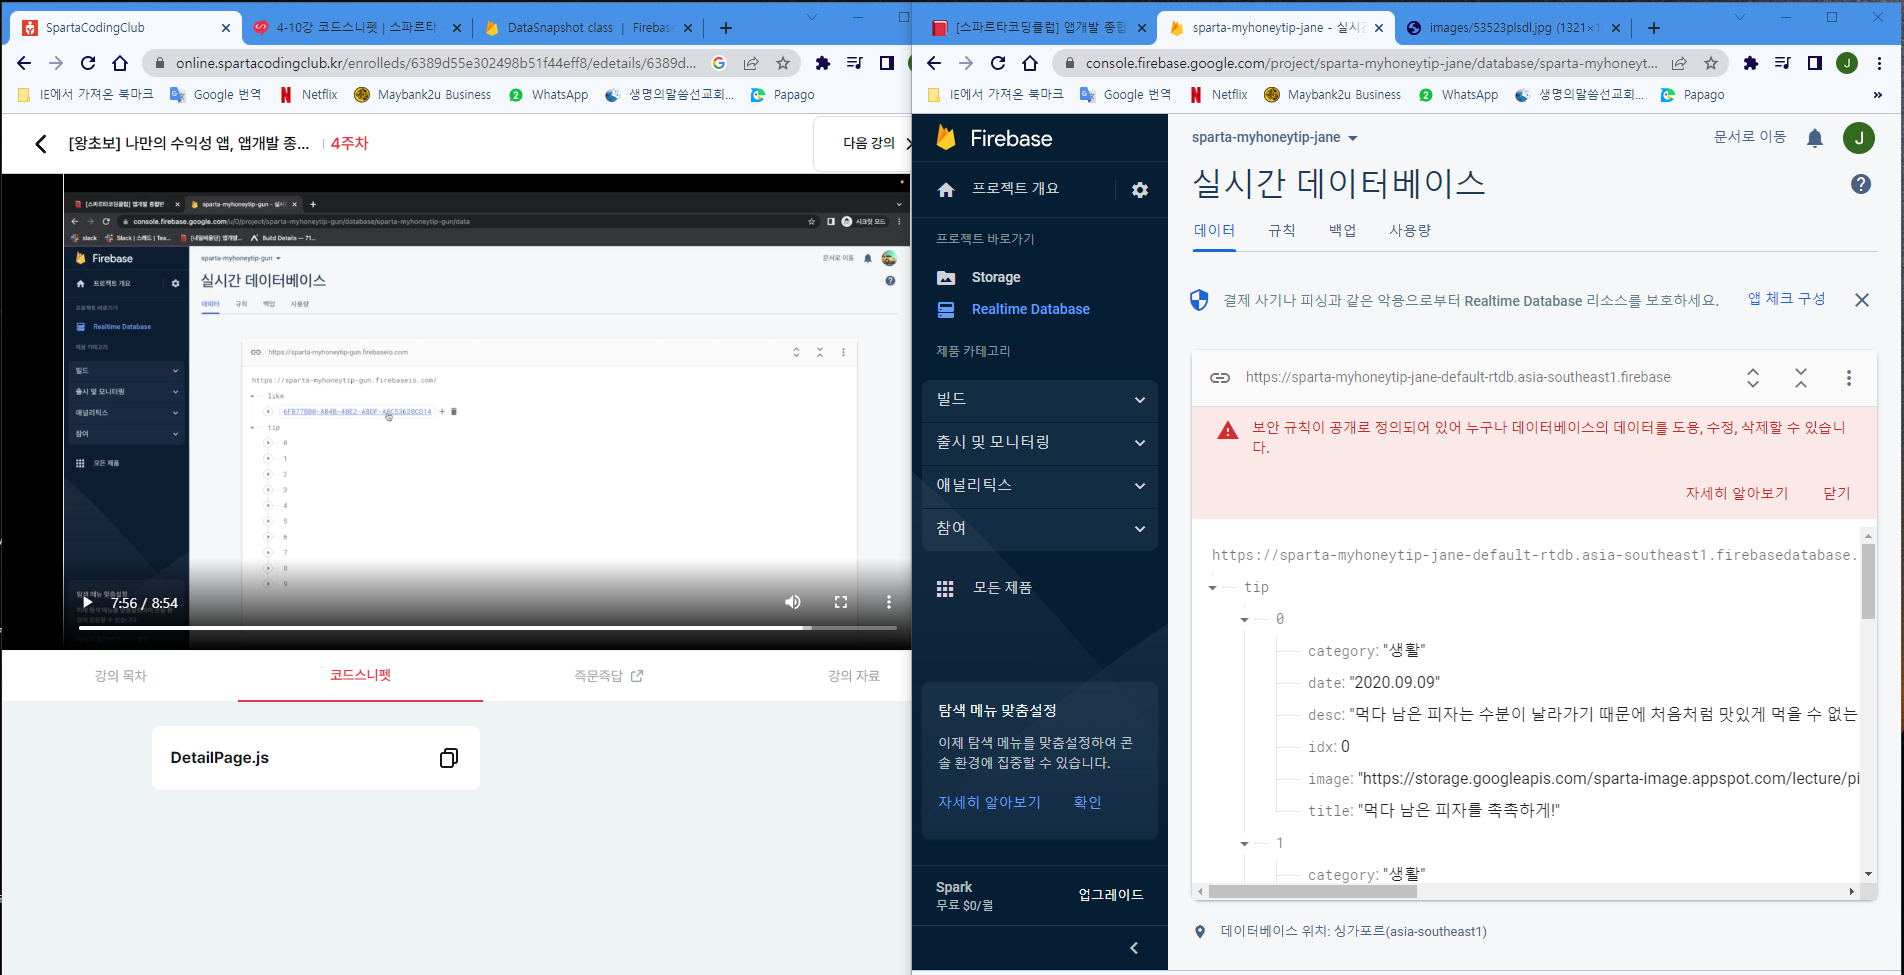Switch to 데이터 tab

pos(1214,231)
